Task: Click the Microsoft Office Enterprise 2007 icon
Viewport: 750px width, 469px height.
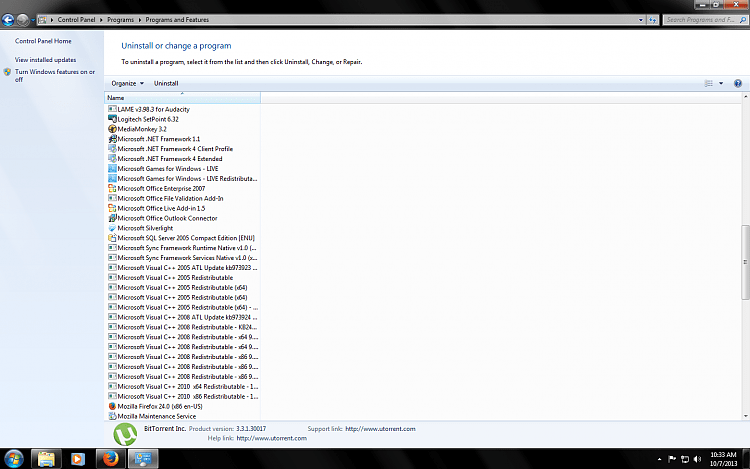Action: click(112, 188)
